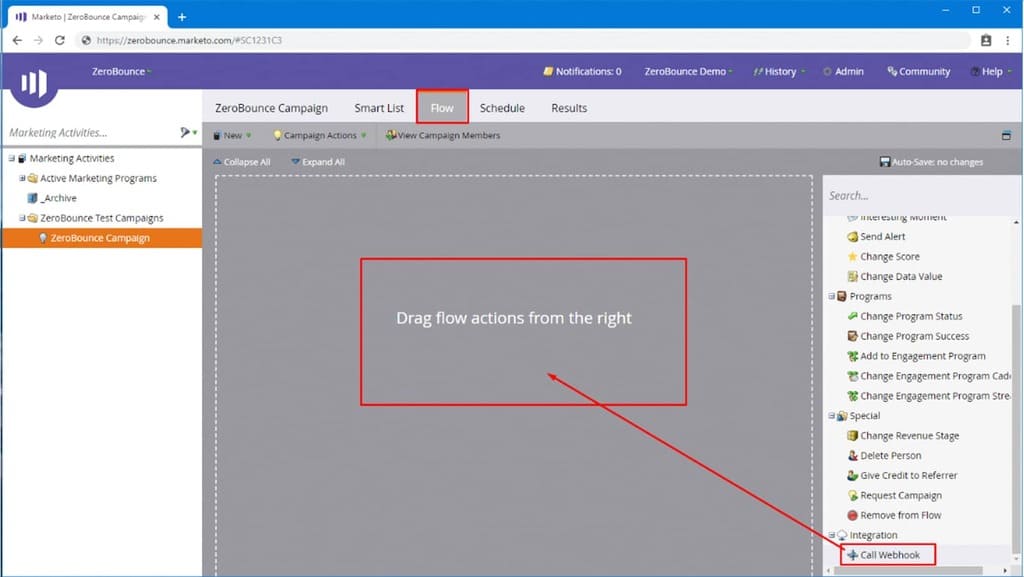Open the ZeroBounce workspace dropdown in the header
The image size is (1024, 577).
[x=121, y=72]
